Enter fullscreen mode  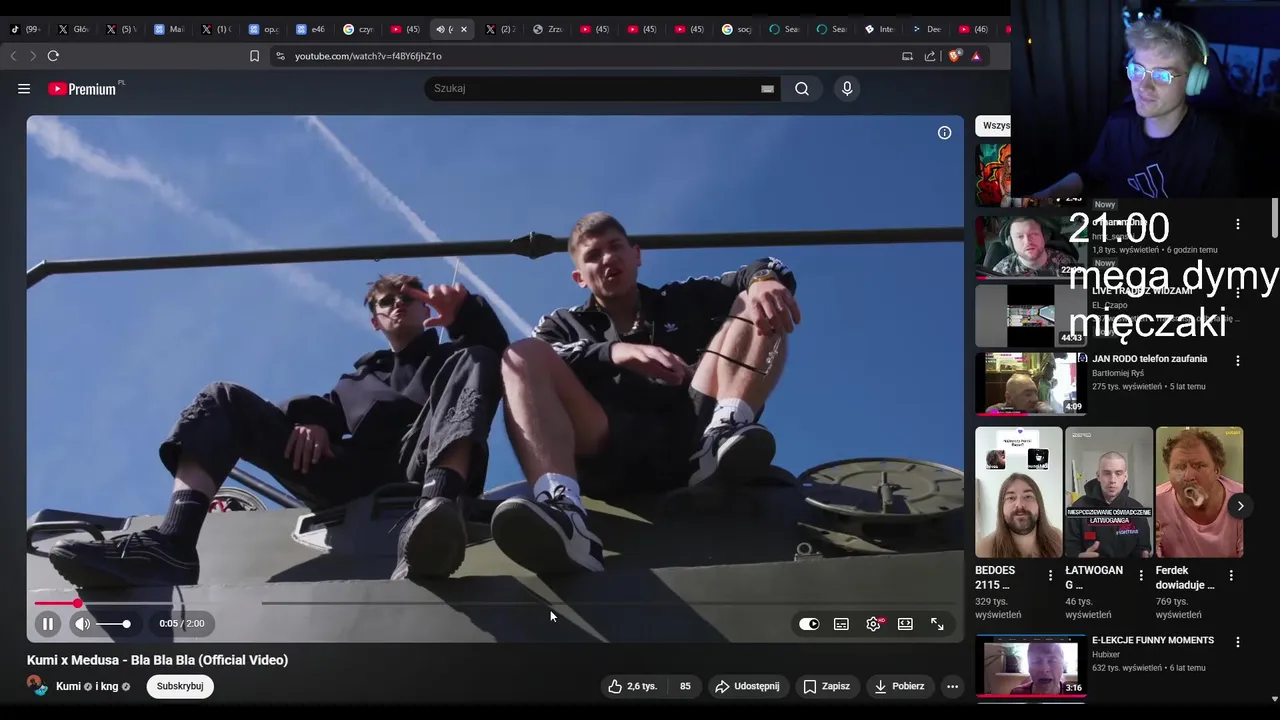coord(937,624)
